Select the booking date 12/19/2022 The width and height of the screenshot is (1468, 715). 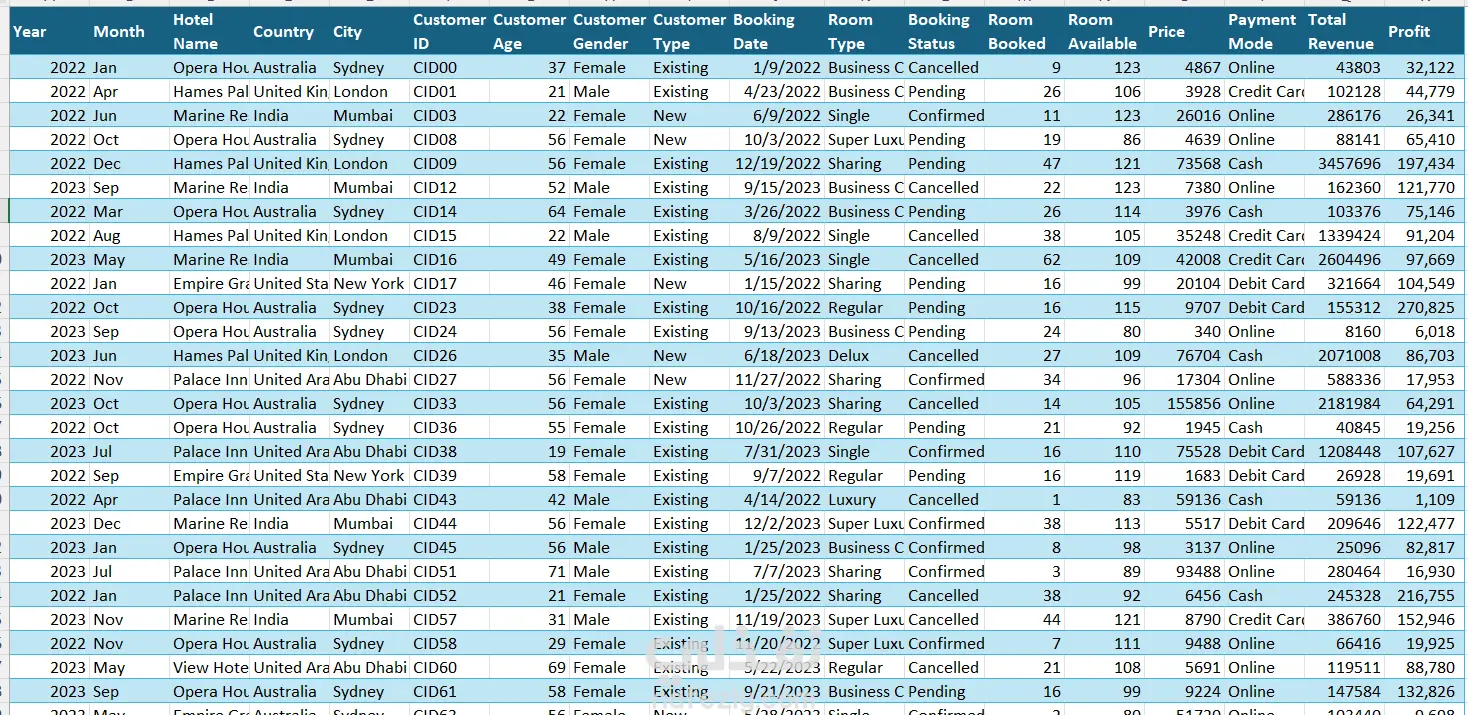[x=776, y=164]
